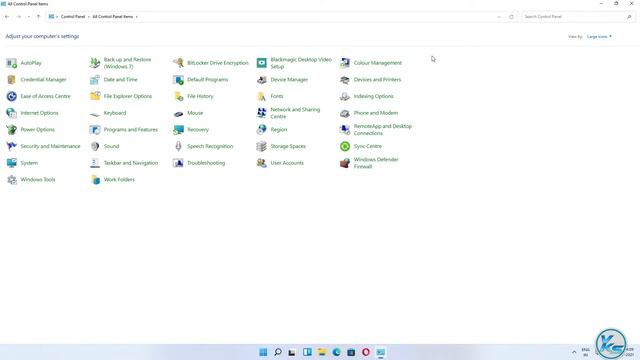Click the Date and Time icon
This screenshot has width=640, height=360.
(x=95, y=80)
